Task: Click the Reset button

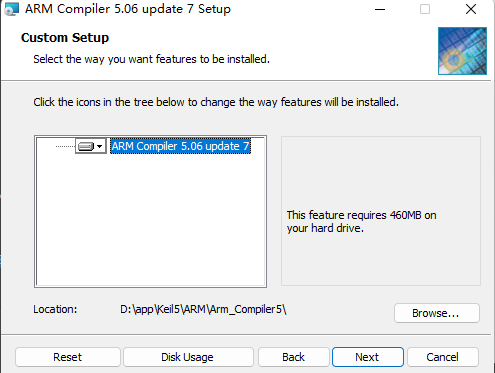Action: 68,357
